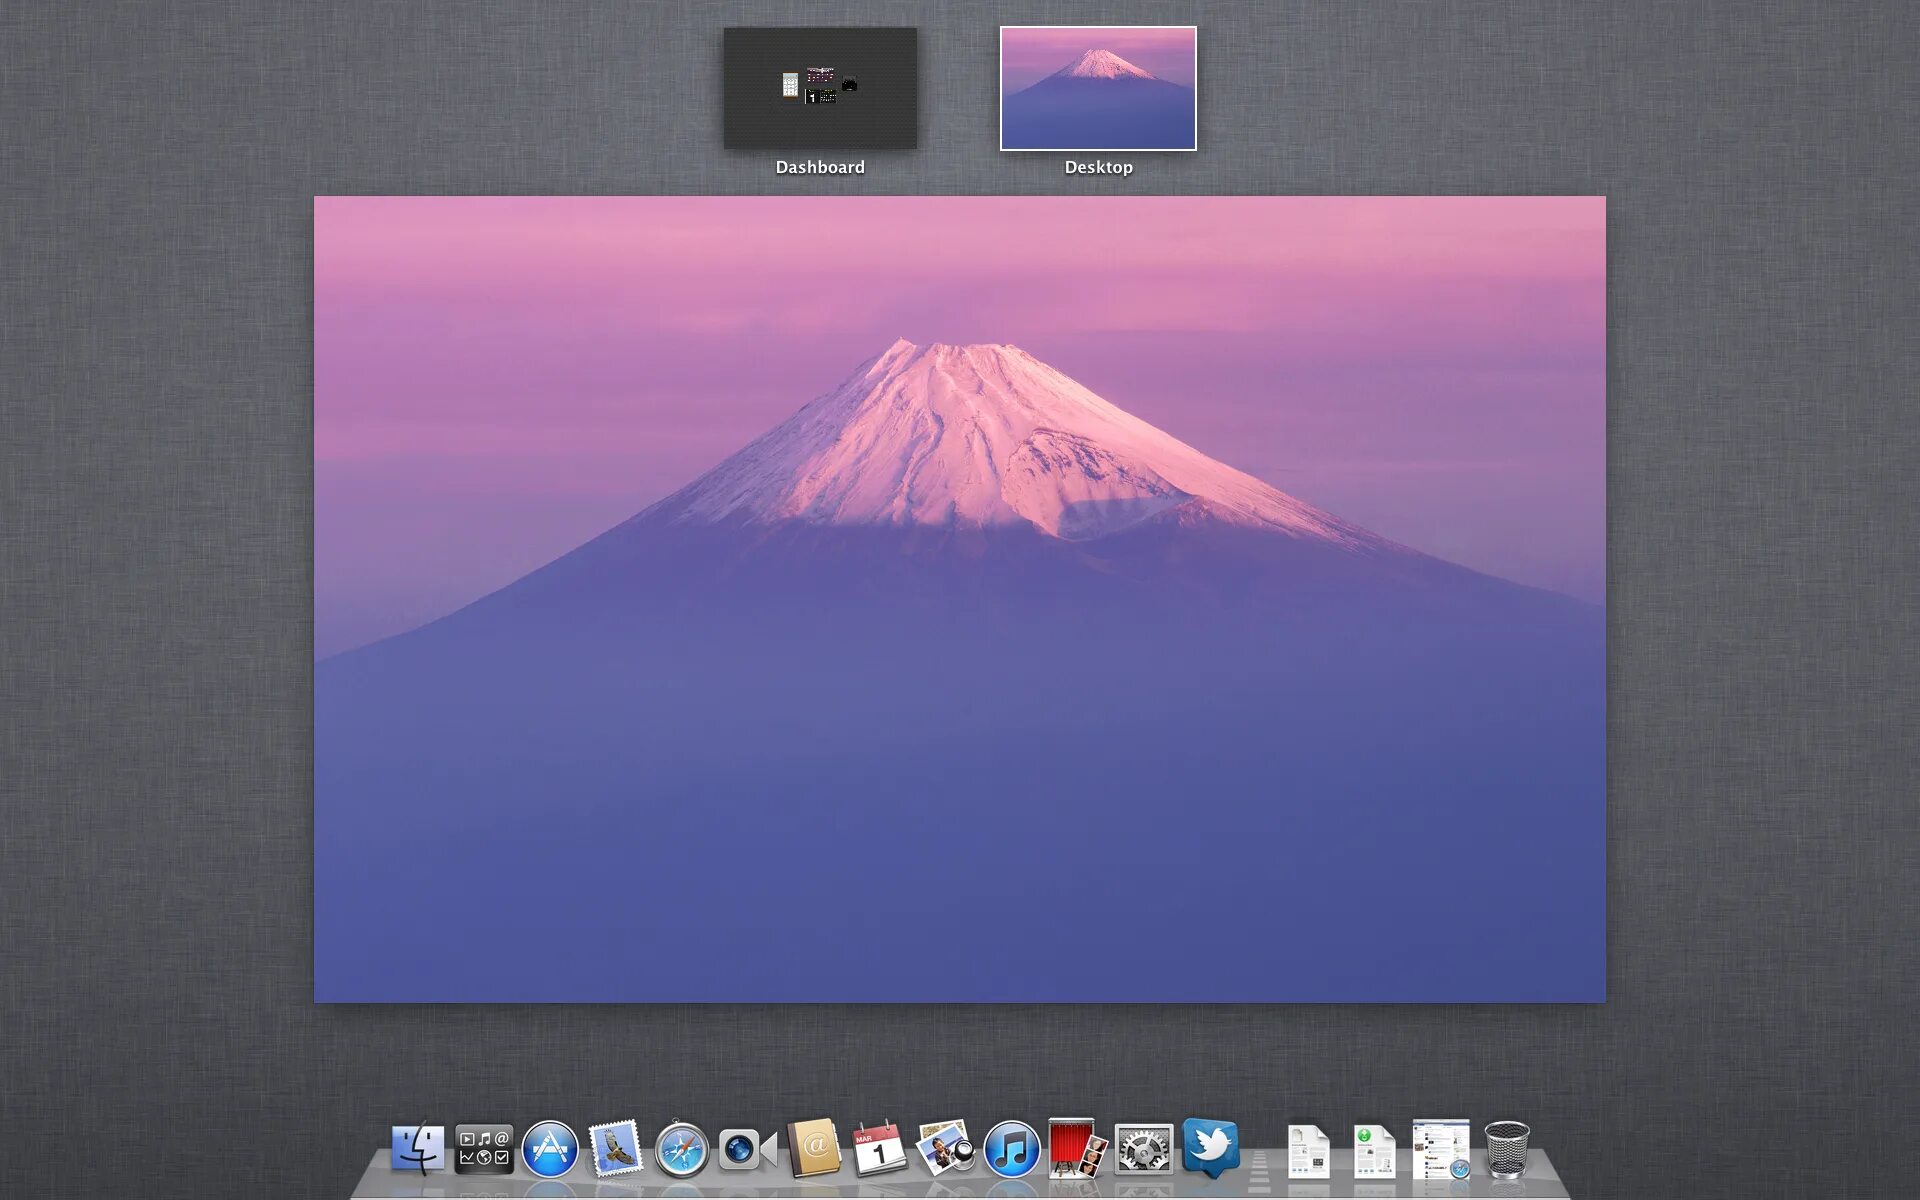This screenshot has width=1920, height=1200.
Task: Launch Safari from the dock
Action: 682,1149
